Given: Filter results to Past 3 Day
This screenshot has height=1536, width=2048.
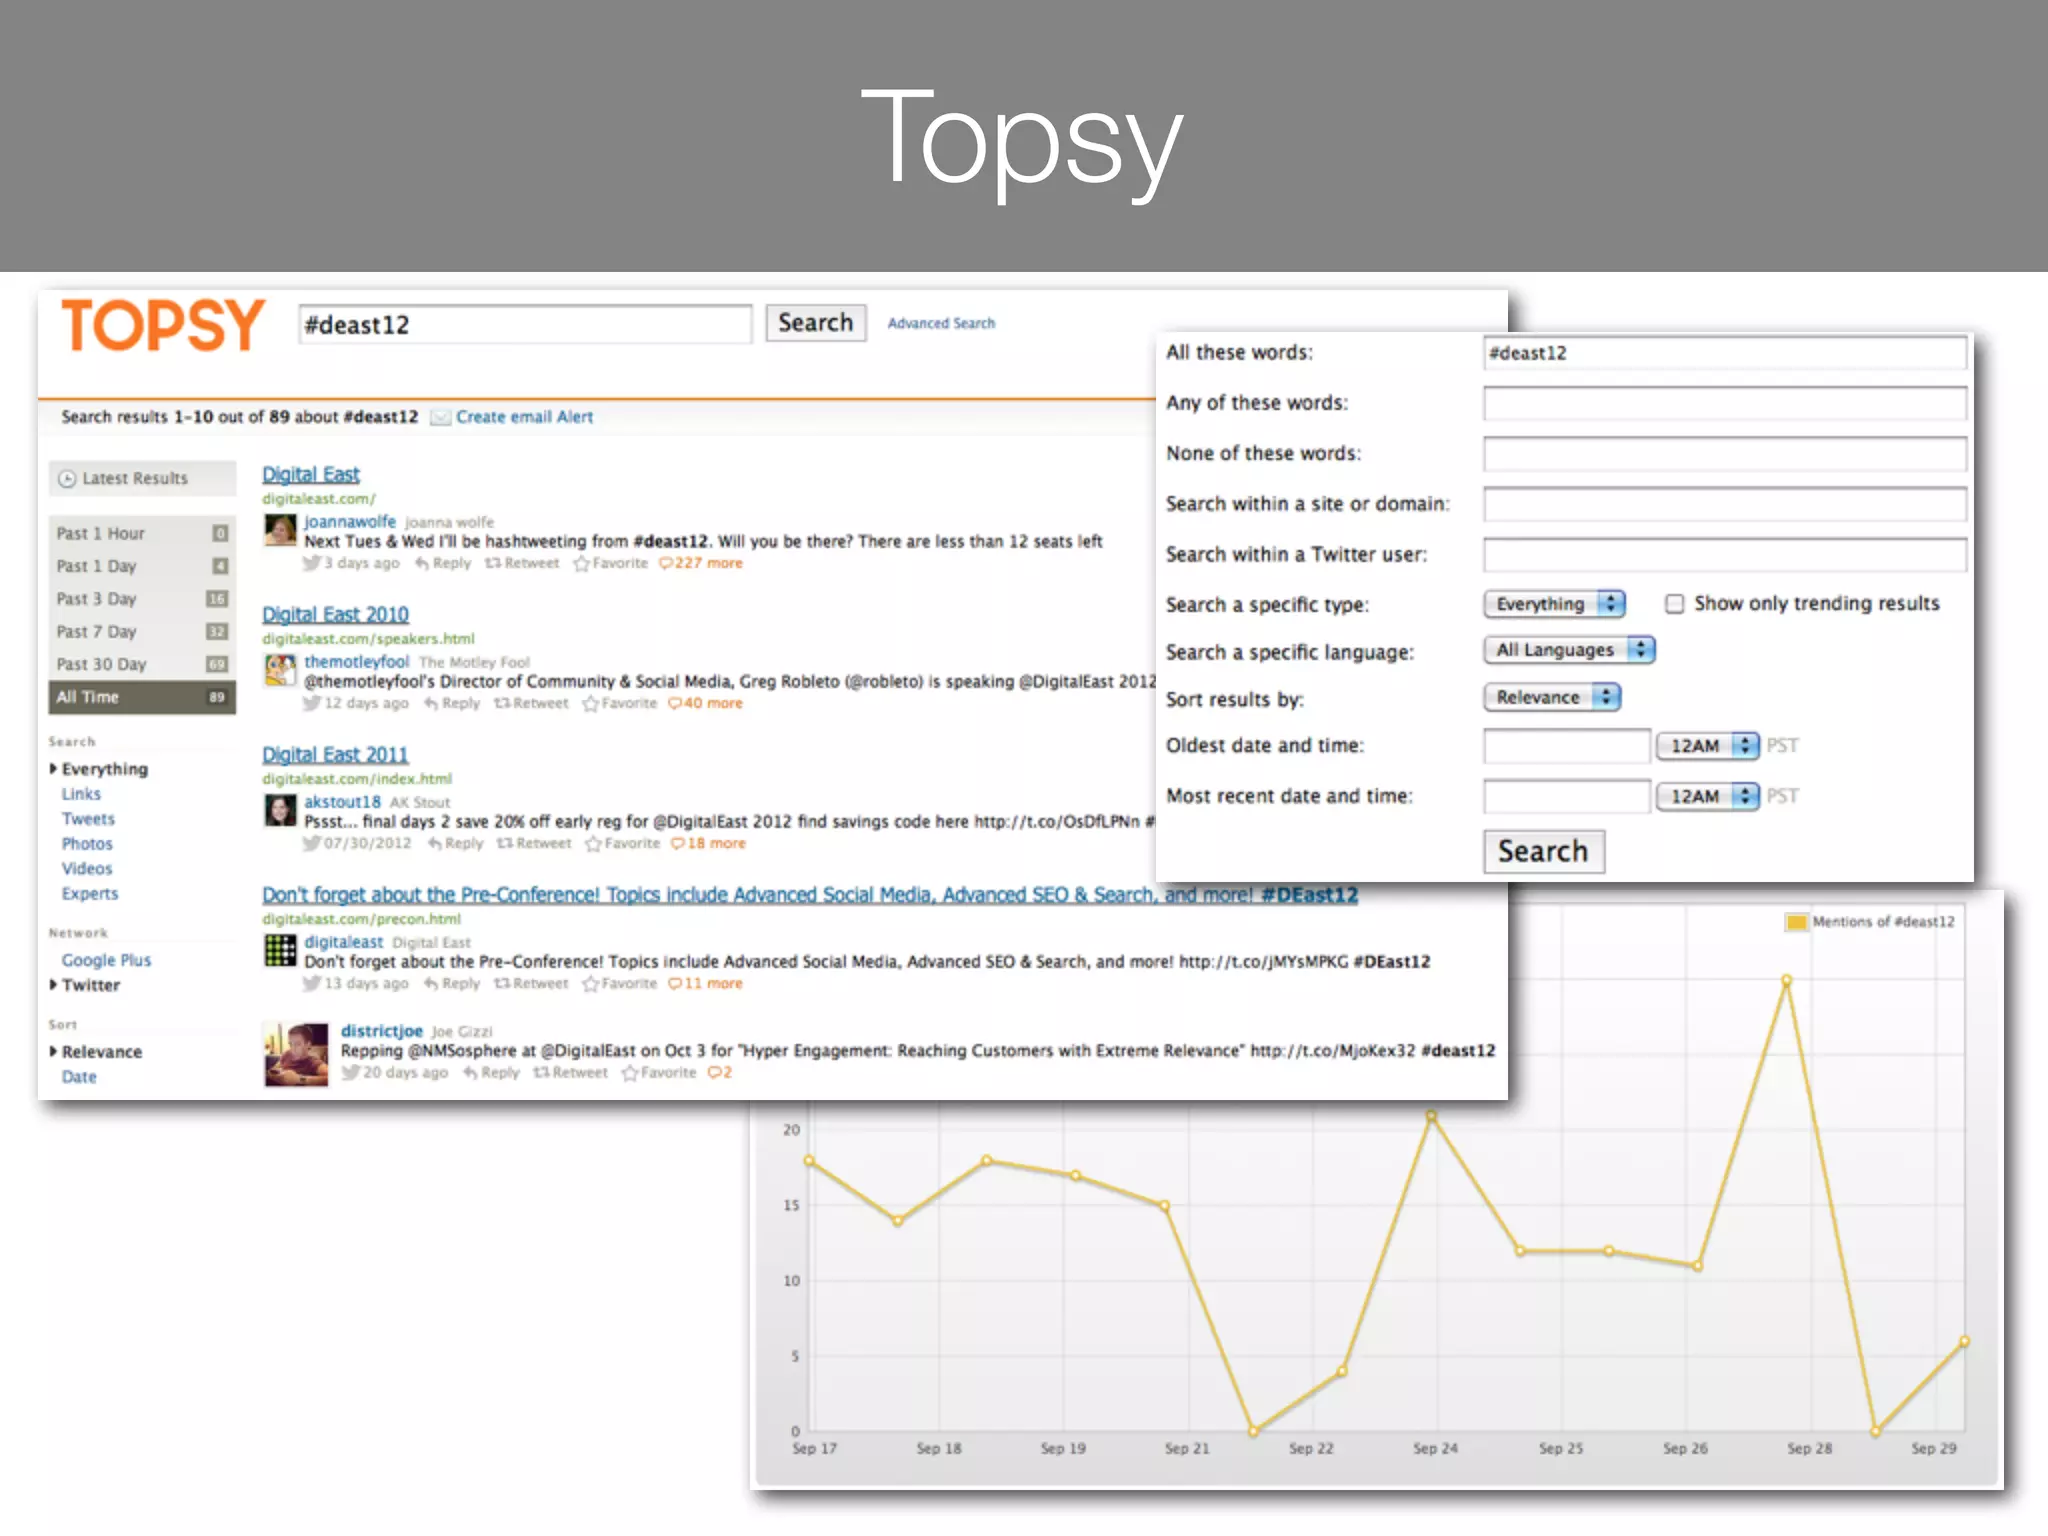Looking at the screenshot, I should (x=142, y=599).
